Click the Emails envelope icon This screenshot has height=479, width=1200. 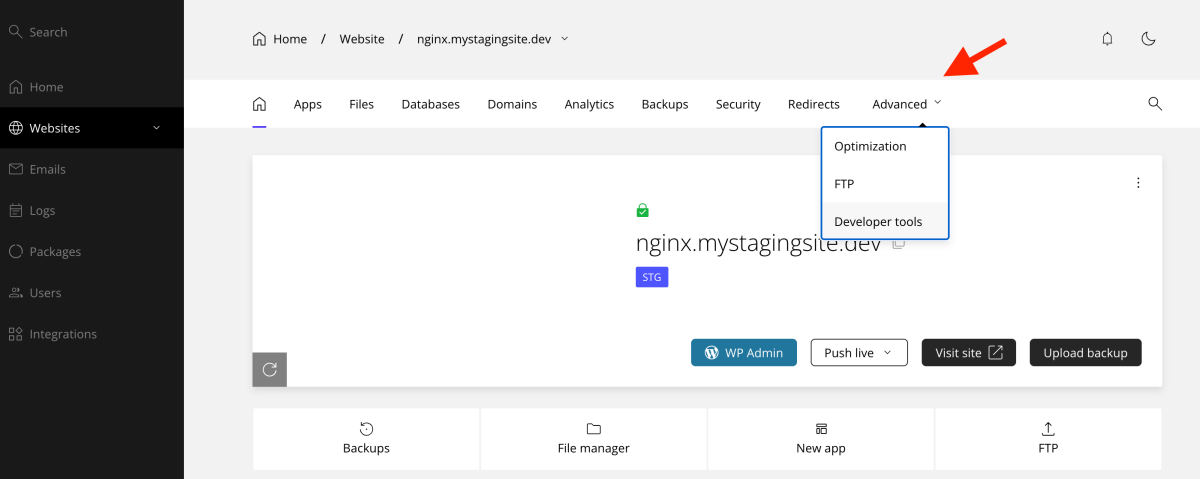tap(15, 169)
